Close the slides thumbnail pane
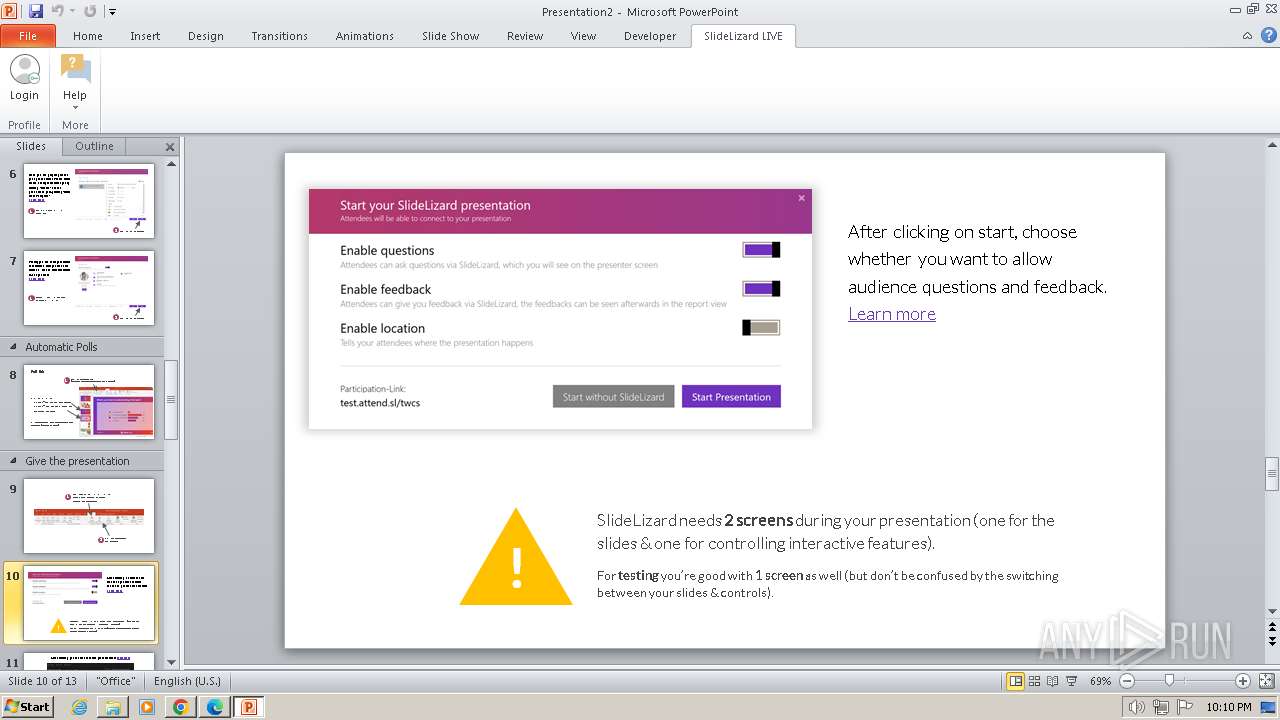 click(170, 147)
